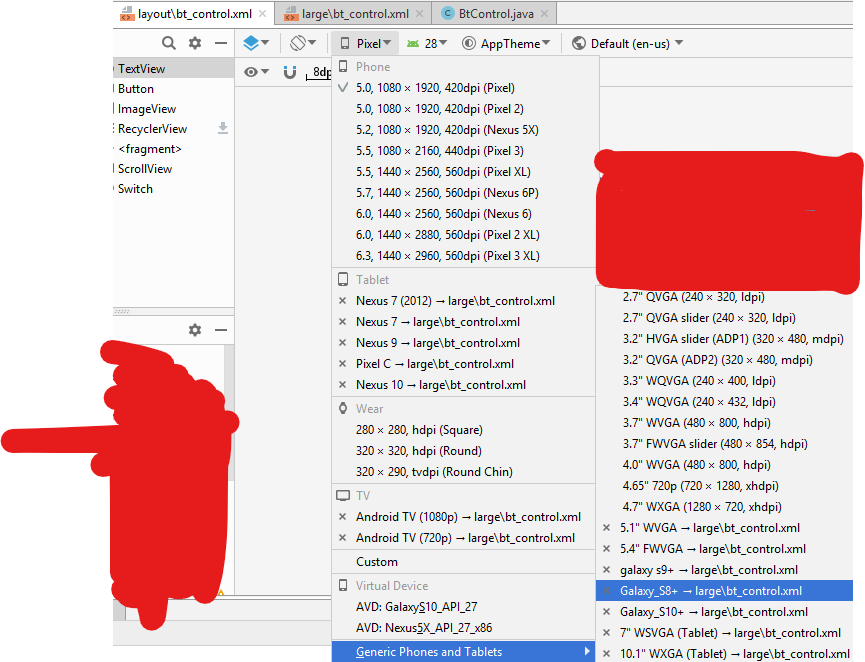The width and height of the screenshot is (865, 662).
Task: Choose the Pixel XL device entry
Action: pyautogui.click(x=464, y=172)
